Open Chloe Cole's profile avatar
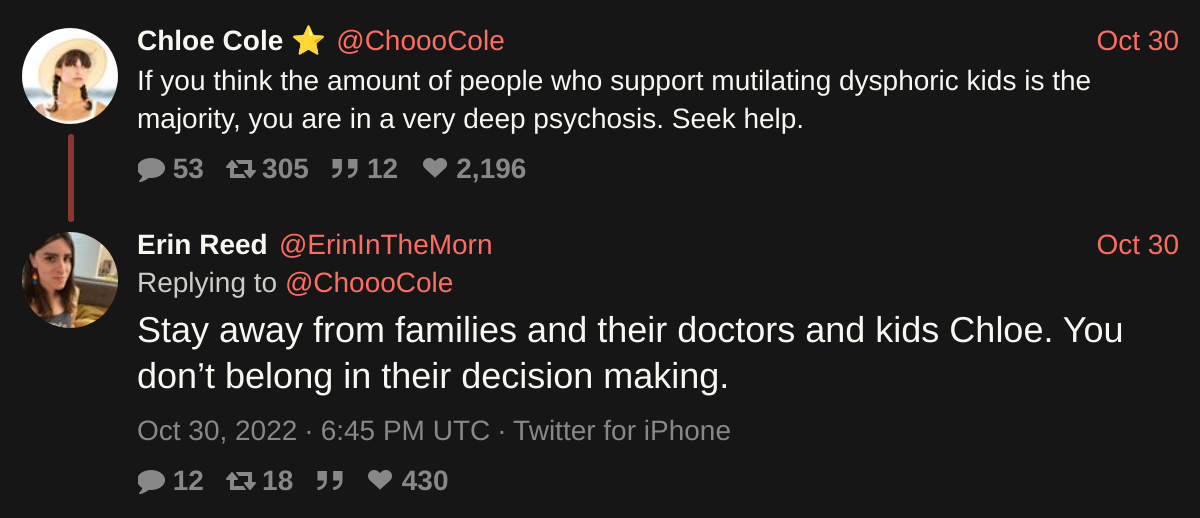Screen dimensions: 1200x518 pyautogui.click(x=70, y=76)
